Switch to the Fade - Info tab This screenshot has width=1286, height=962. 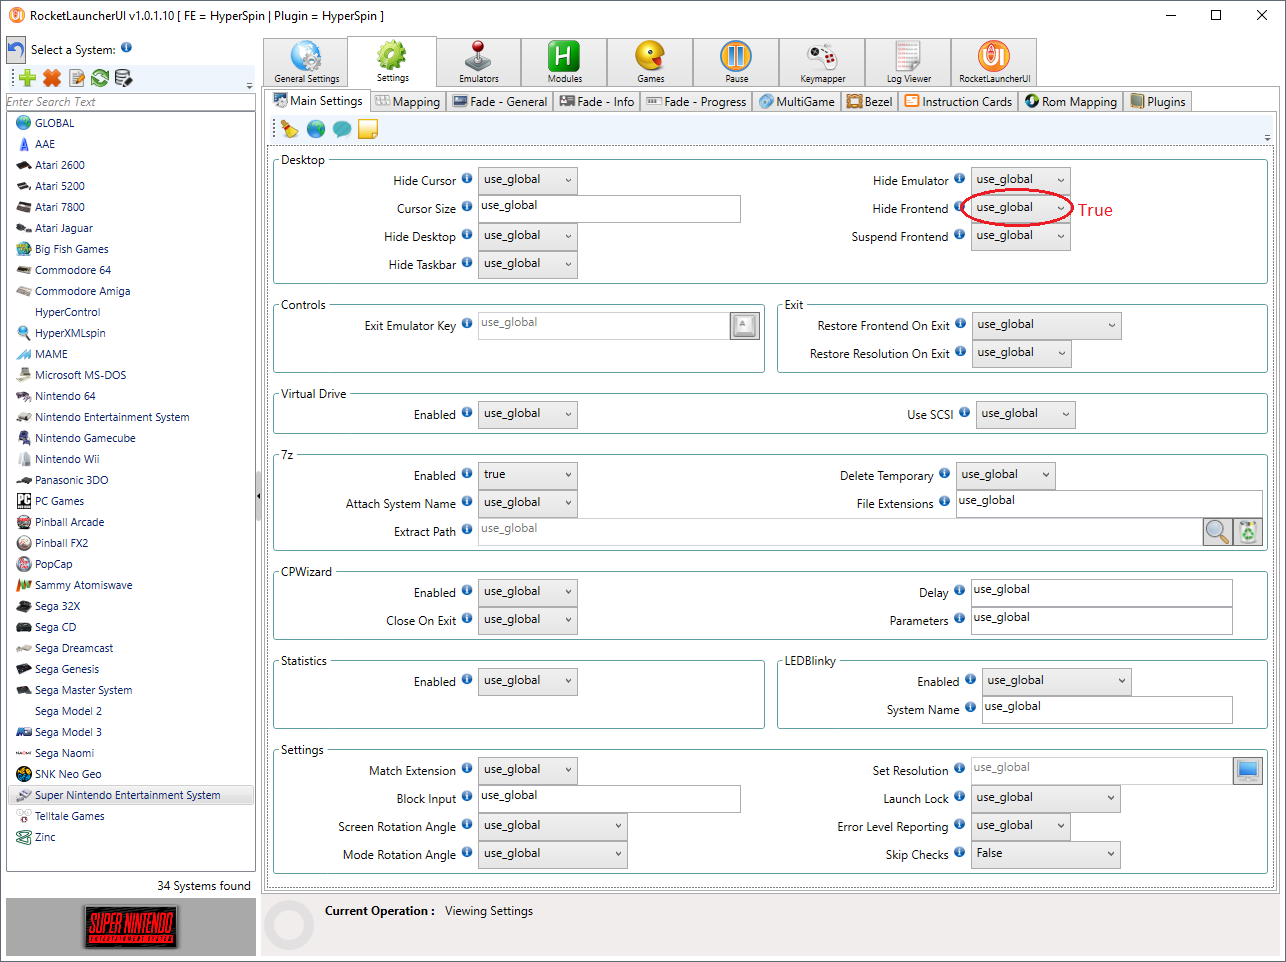pyautogui.click(x=597, y=101)
